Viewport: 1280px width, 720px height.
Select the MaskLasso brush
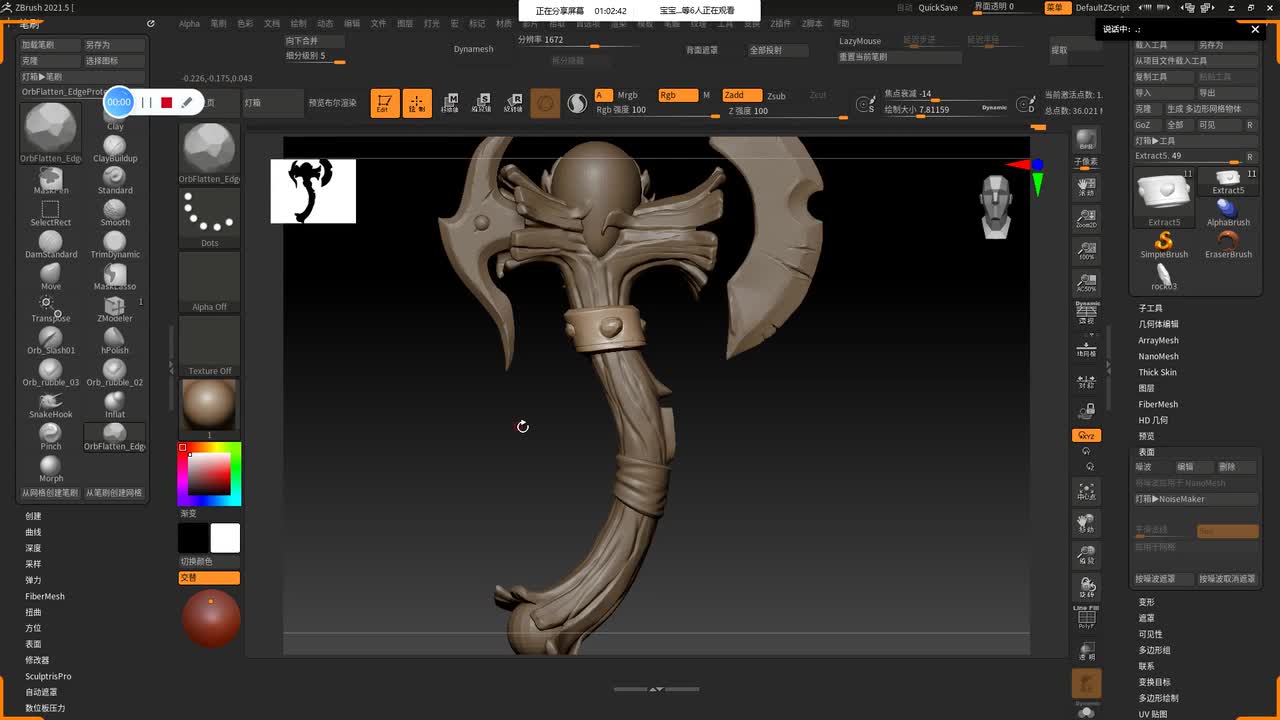115,278
